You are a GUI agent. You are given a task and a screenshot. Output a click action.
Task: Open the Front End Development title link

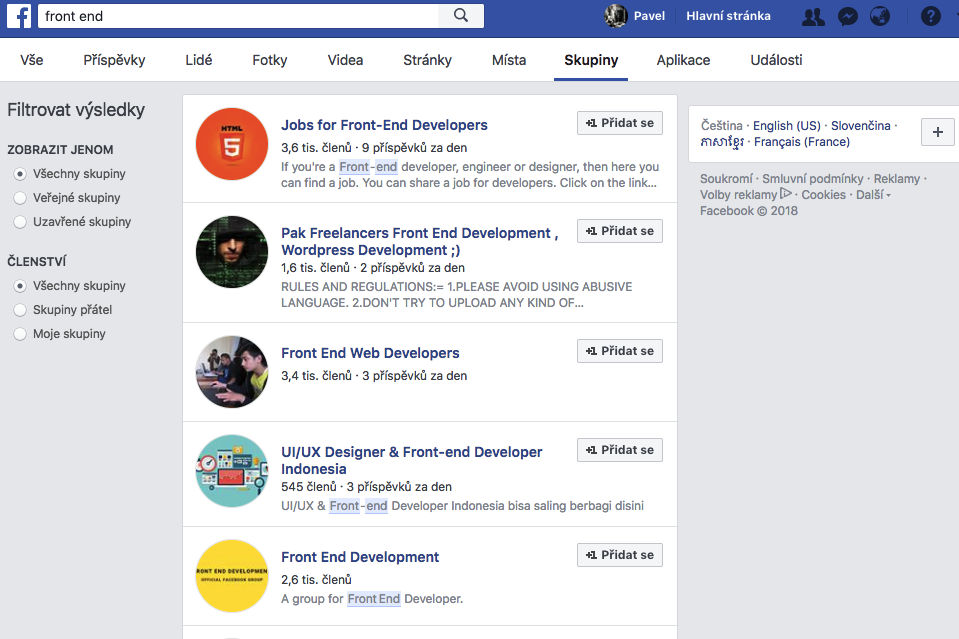coord(360,557)
